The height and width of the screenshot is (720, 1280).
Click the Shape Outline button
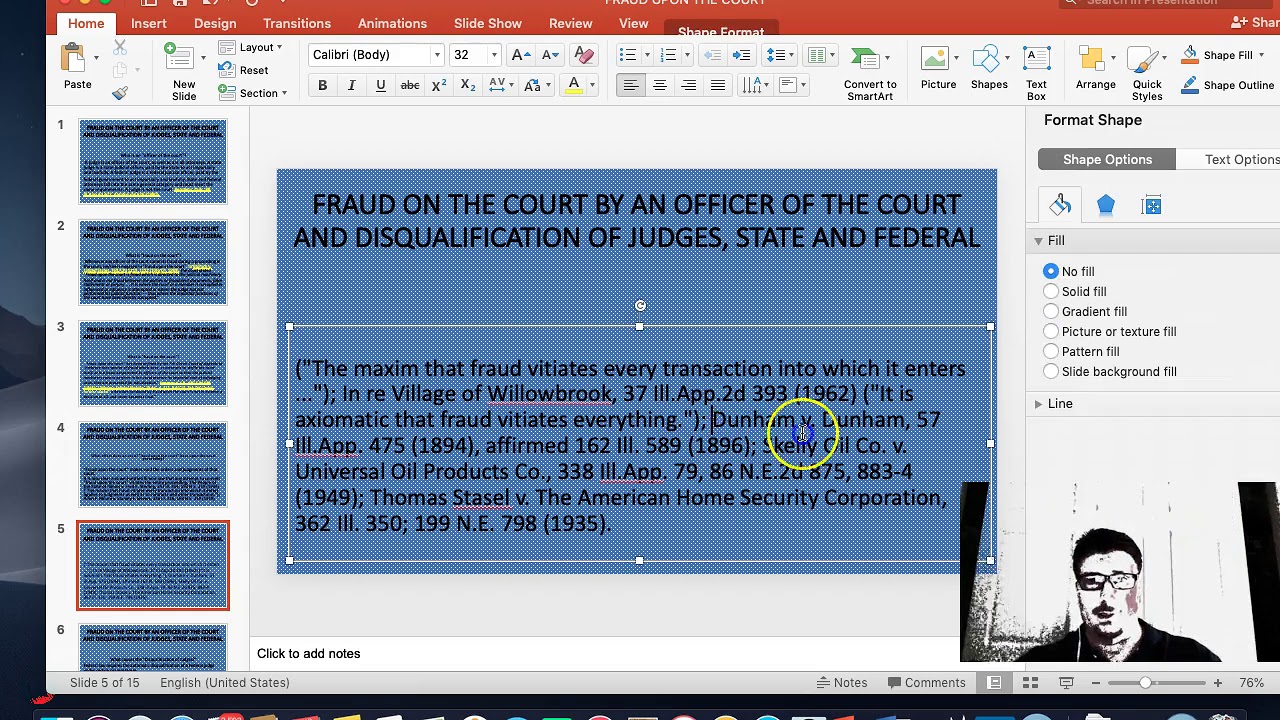coord(1228,85)
